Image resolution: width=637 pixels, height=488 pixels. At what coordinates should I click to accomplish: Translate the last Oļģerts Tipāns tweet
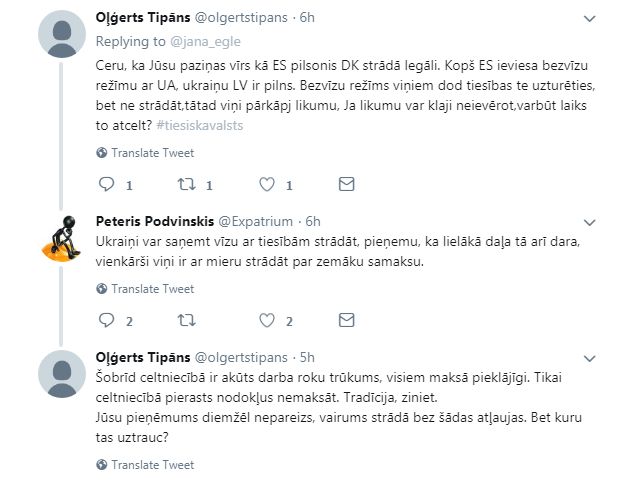pyautogui.click(x=152, y=464)
